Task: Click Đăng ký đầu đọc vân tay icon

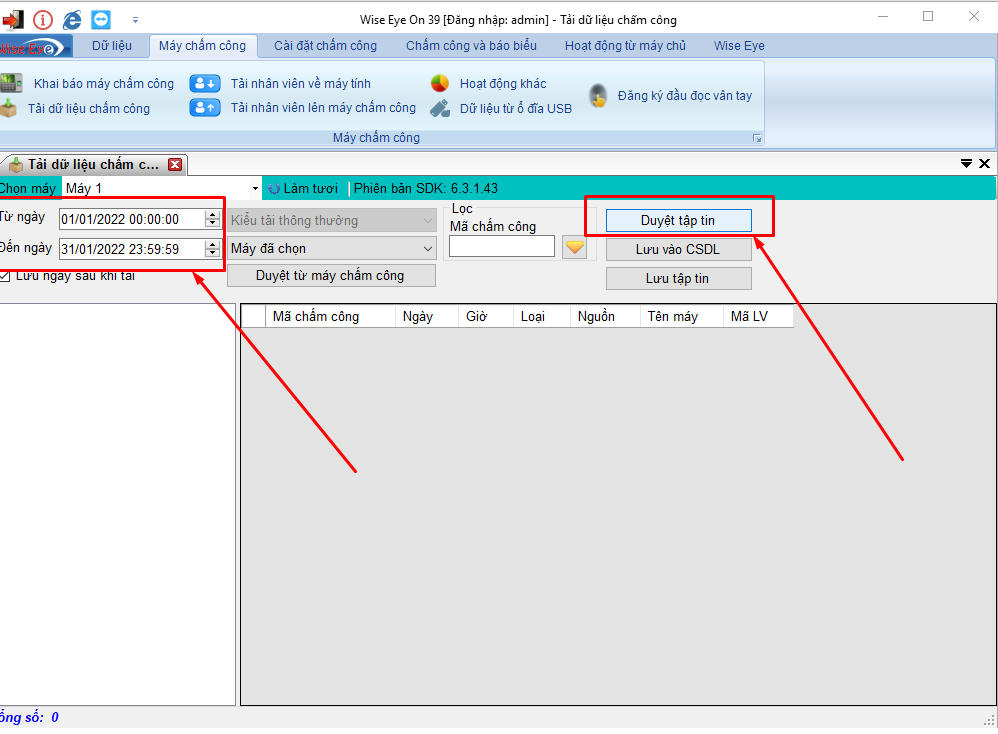Action: pos(598,96)
